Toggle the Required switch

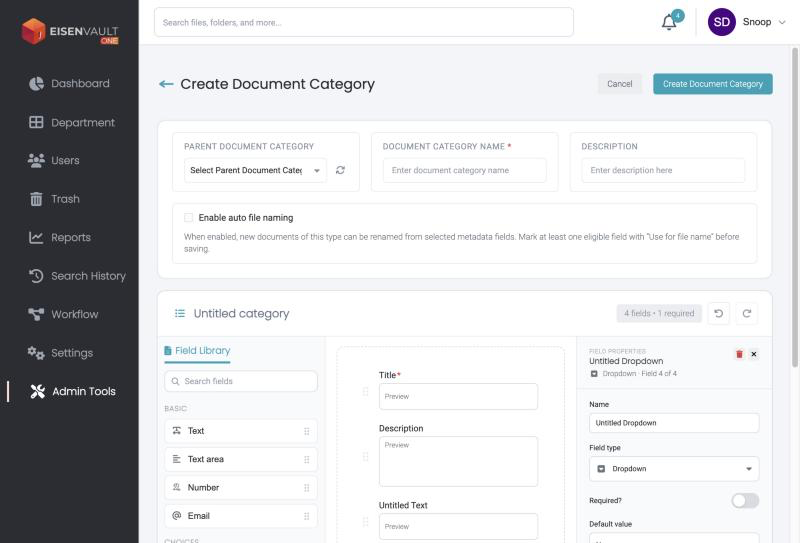[745, 500]
